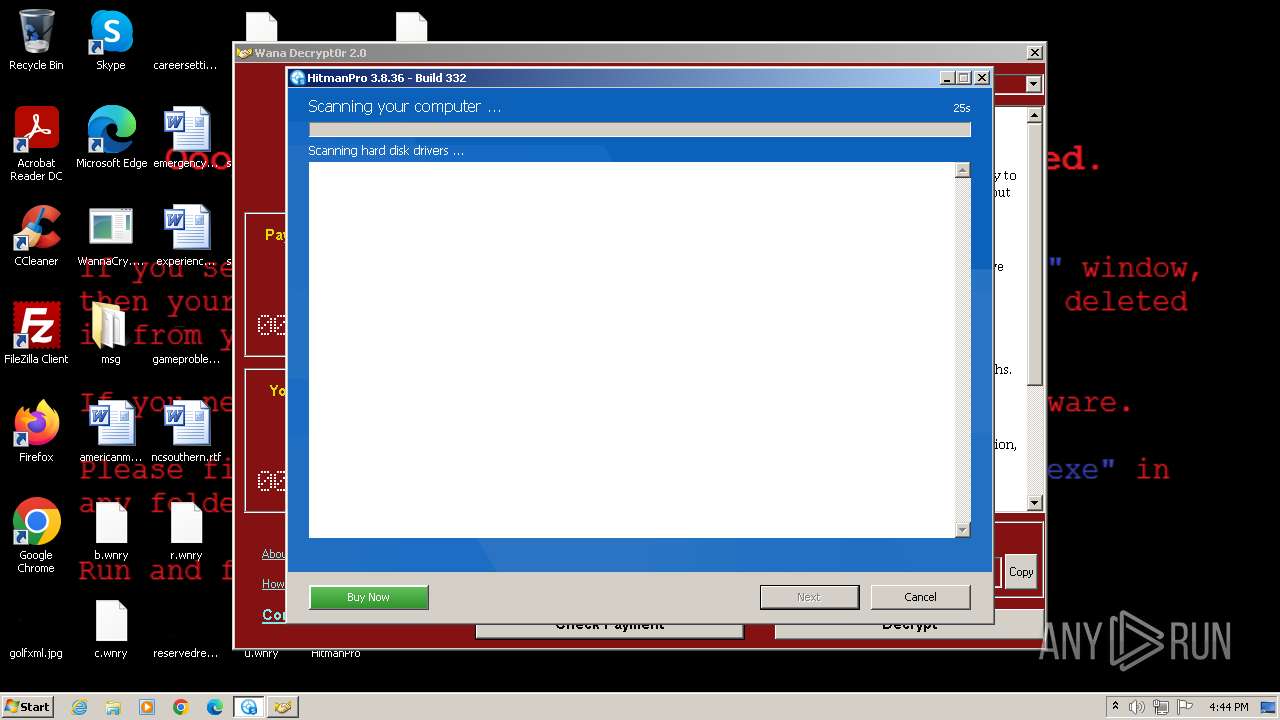Switch to HitmanPro taskbar button
Image resolution: width=1280 pixels, height=720 pixels.
point(249,707)
